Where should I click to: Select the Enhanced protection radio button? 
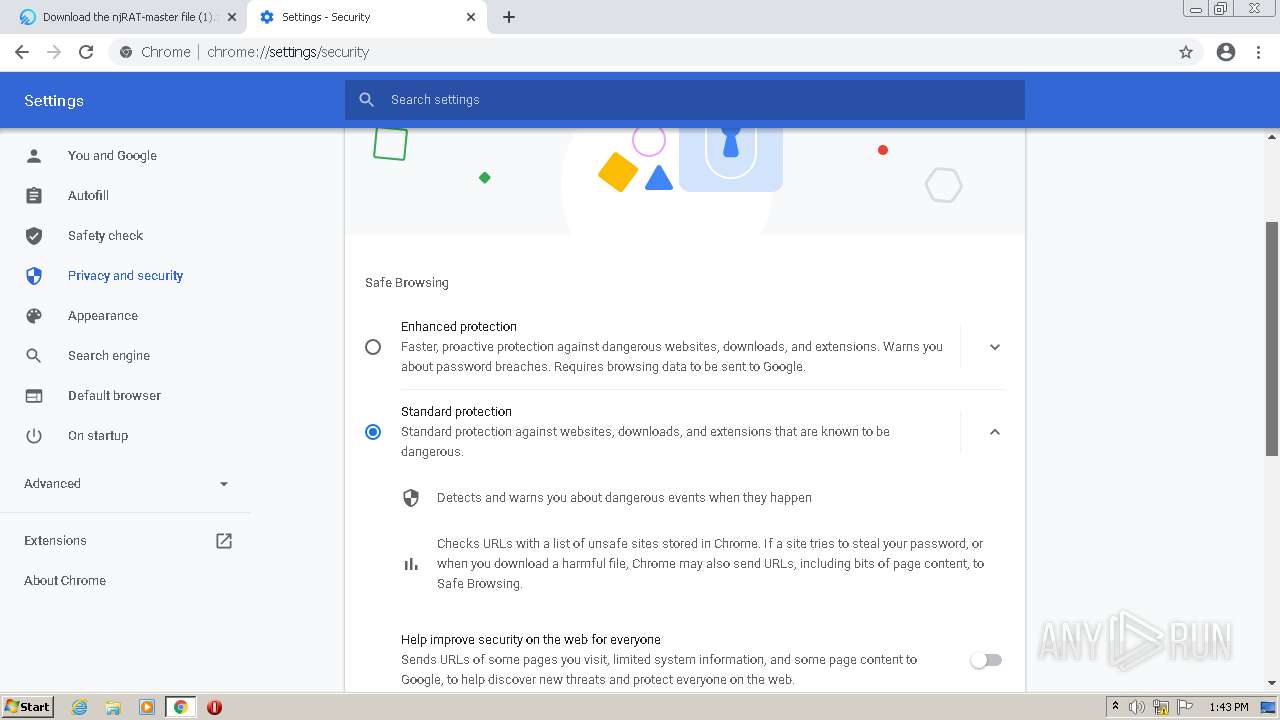373,347
